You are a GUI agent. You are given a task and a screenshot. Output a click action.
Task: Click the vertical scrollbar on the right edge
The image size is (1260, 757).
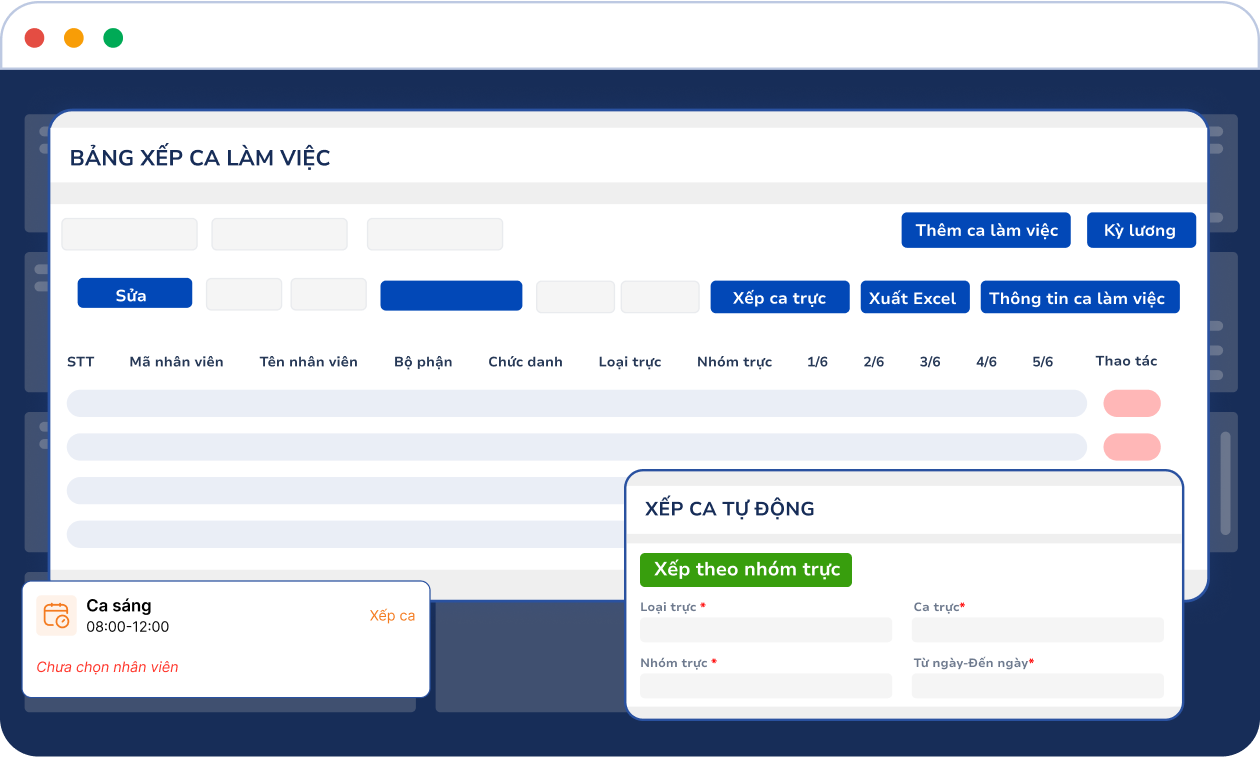1225,483
